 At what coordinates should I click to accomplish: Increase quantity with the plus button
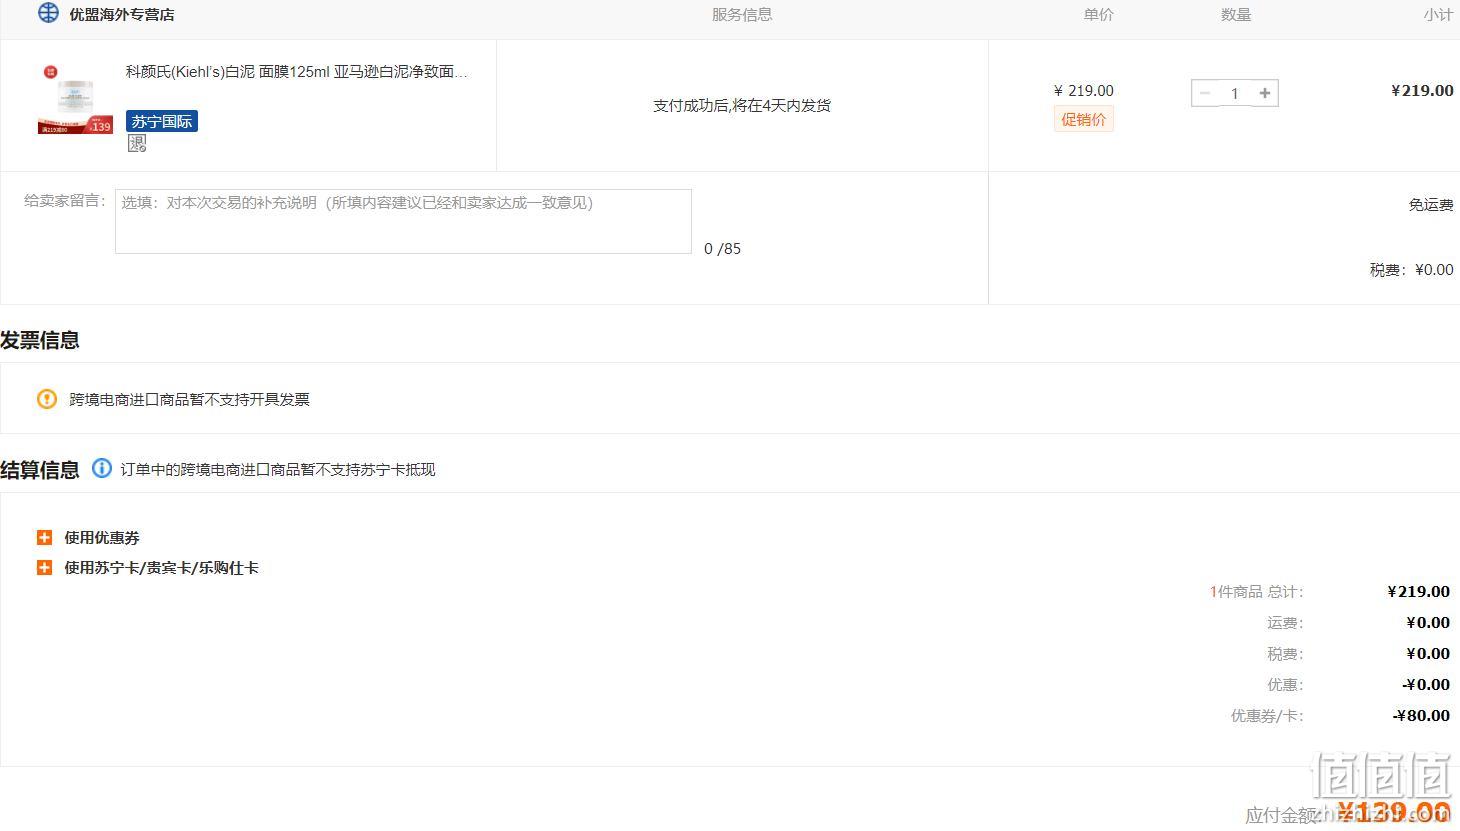pos(1265,93)
